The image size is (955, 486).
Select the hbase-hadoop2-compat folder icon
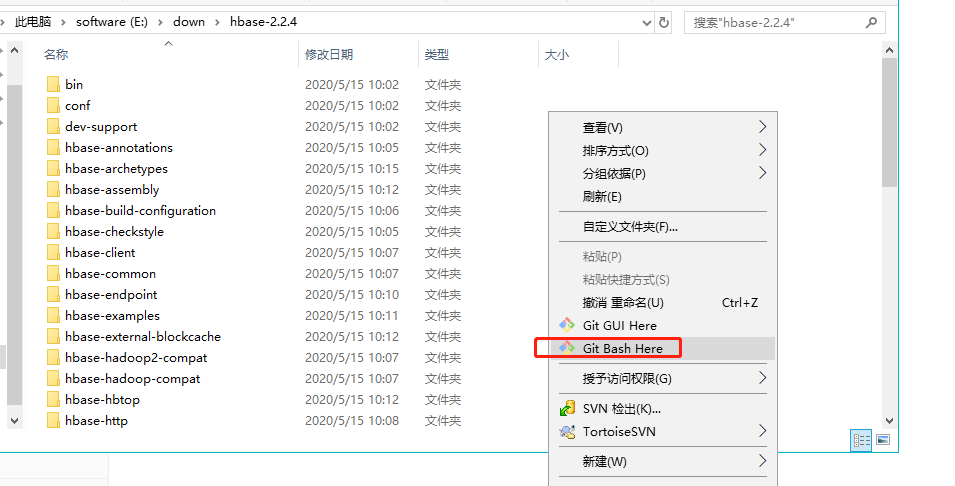tap(53, 357)
